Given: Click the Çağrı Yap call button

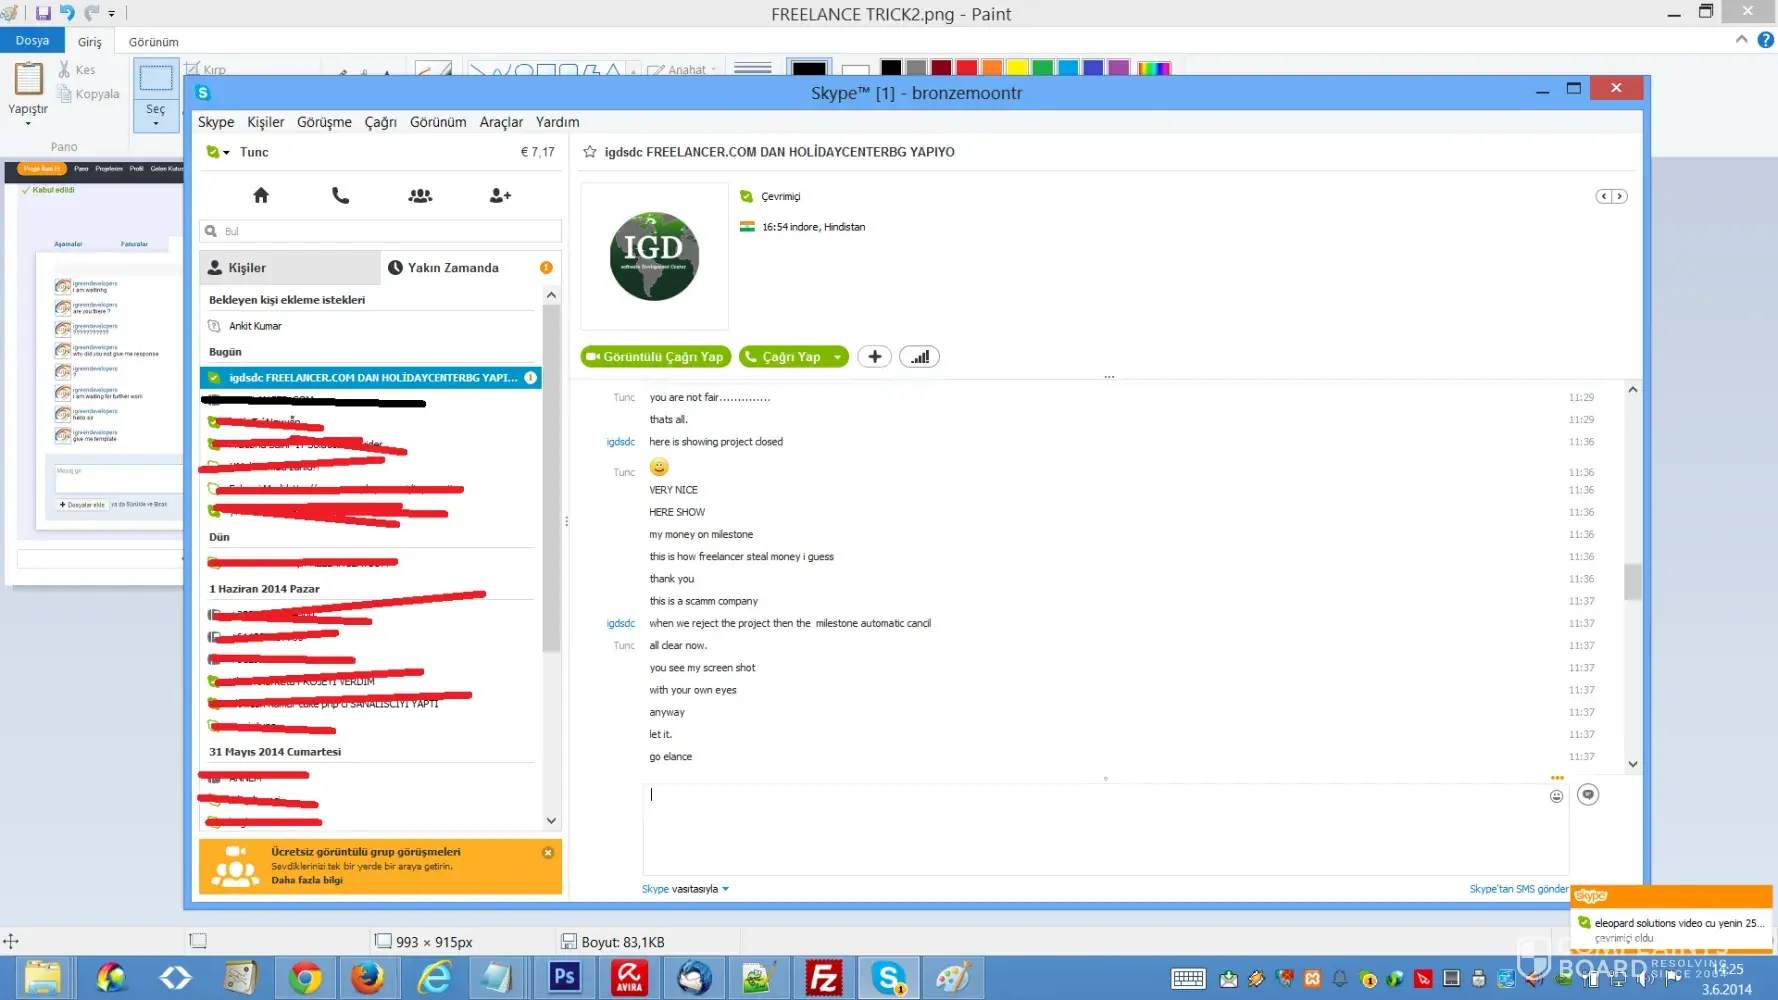Looking at the screenshot, I should pos(784,357).
